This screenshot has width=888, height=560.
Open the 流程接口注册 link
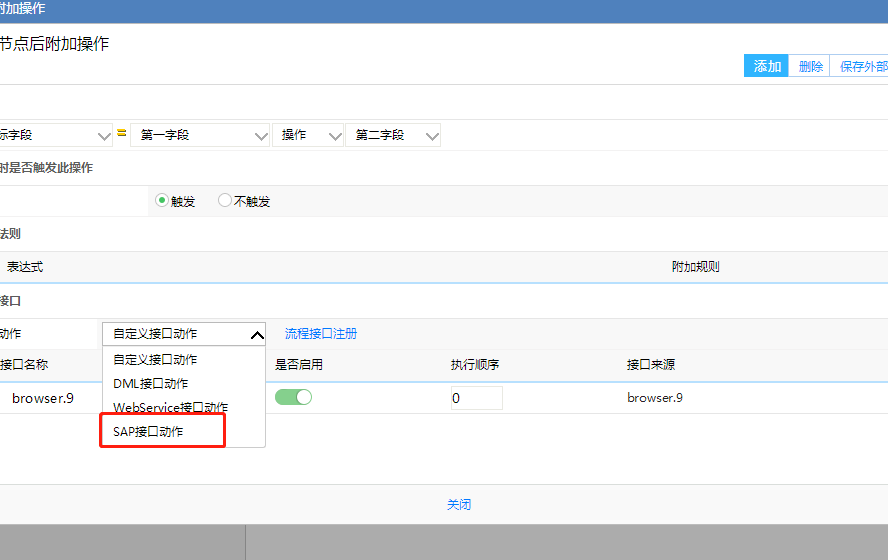[321, 334]
